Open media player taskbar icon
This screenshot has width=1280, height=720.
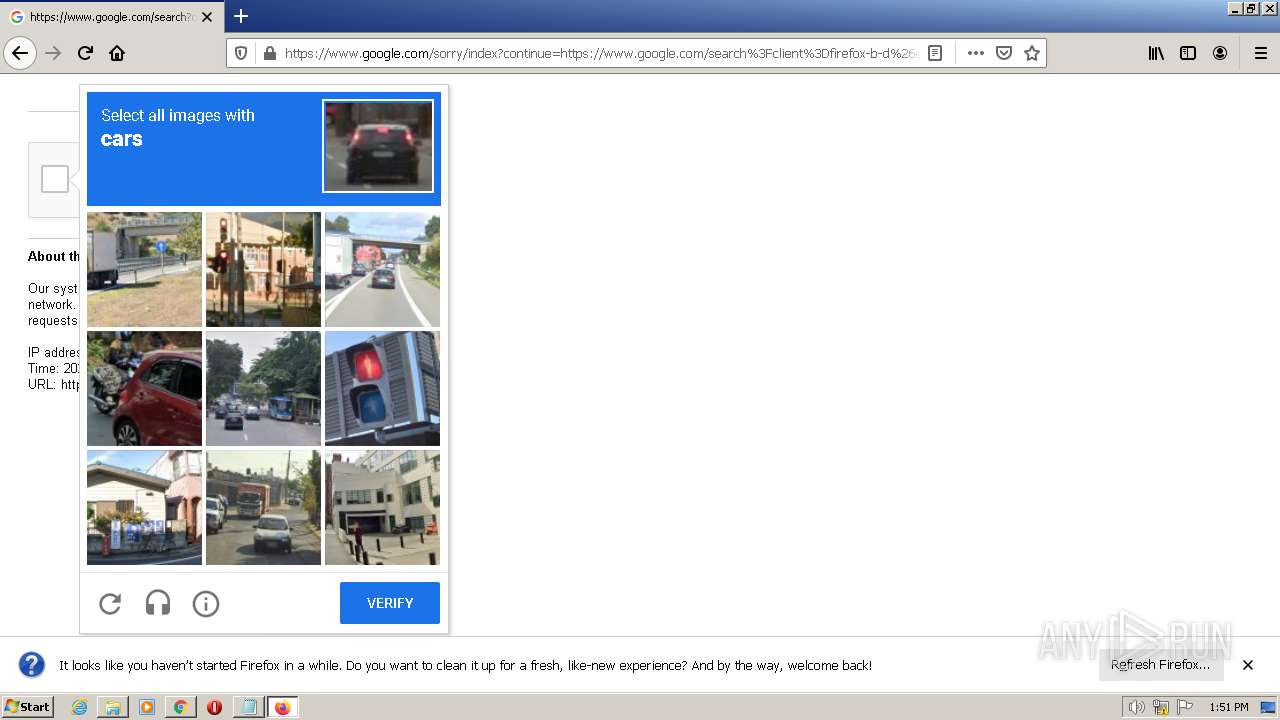pyautogui.click(x=147, y=707)
